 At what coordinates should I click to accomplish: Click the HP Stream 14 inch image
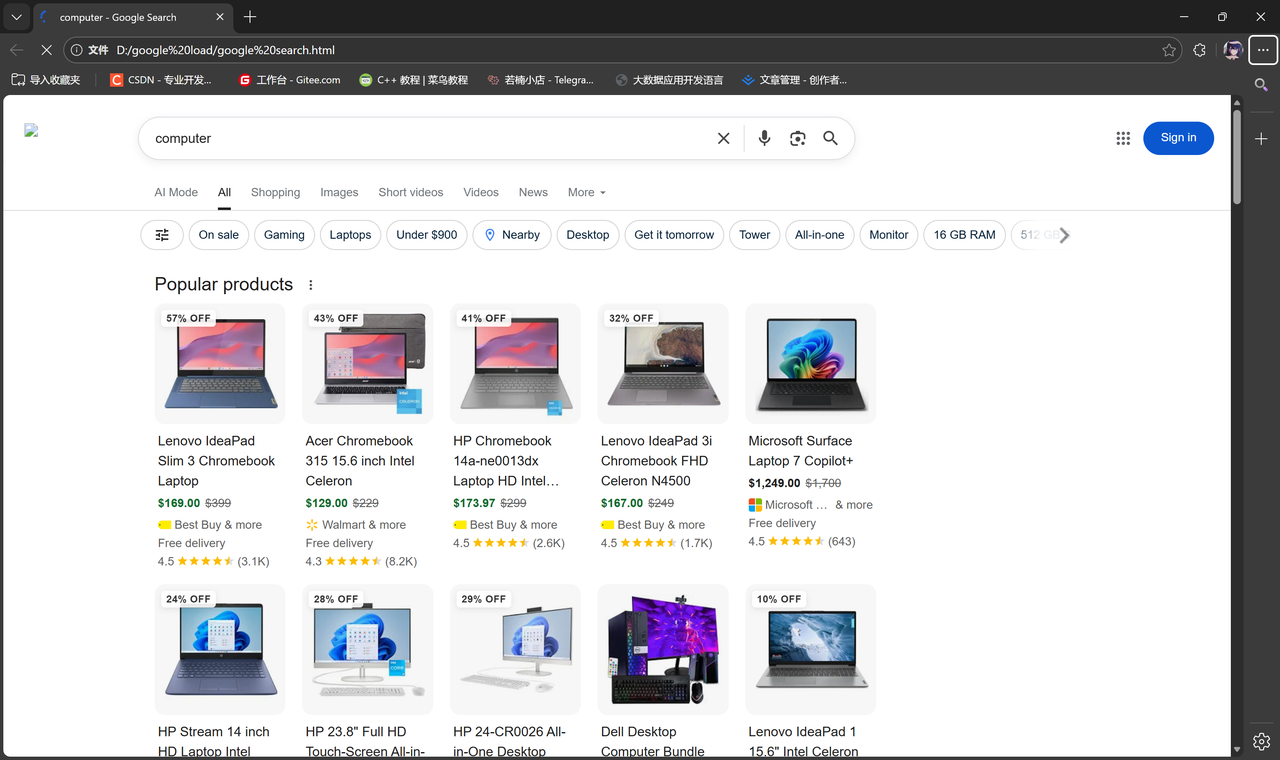coord(220,649)
